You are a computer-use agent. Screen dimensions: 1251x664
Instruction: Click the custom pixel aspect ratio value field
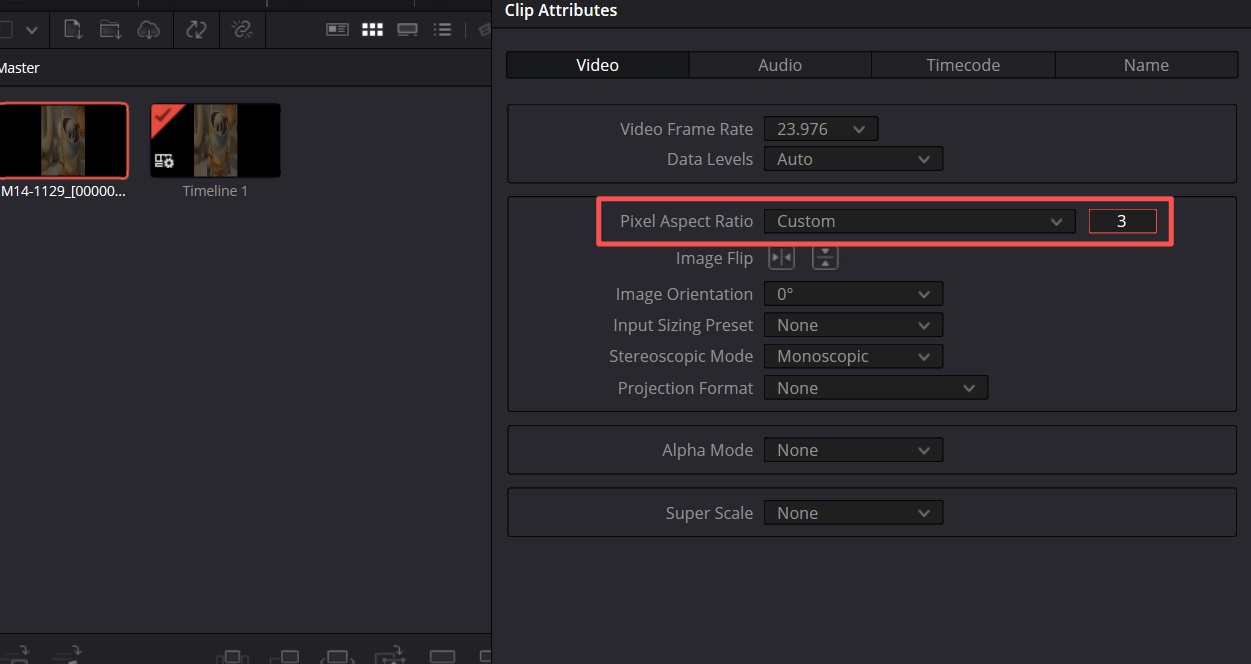click(x=1122, y=221)
